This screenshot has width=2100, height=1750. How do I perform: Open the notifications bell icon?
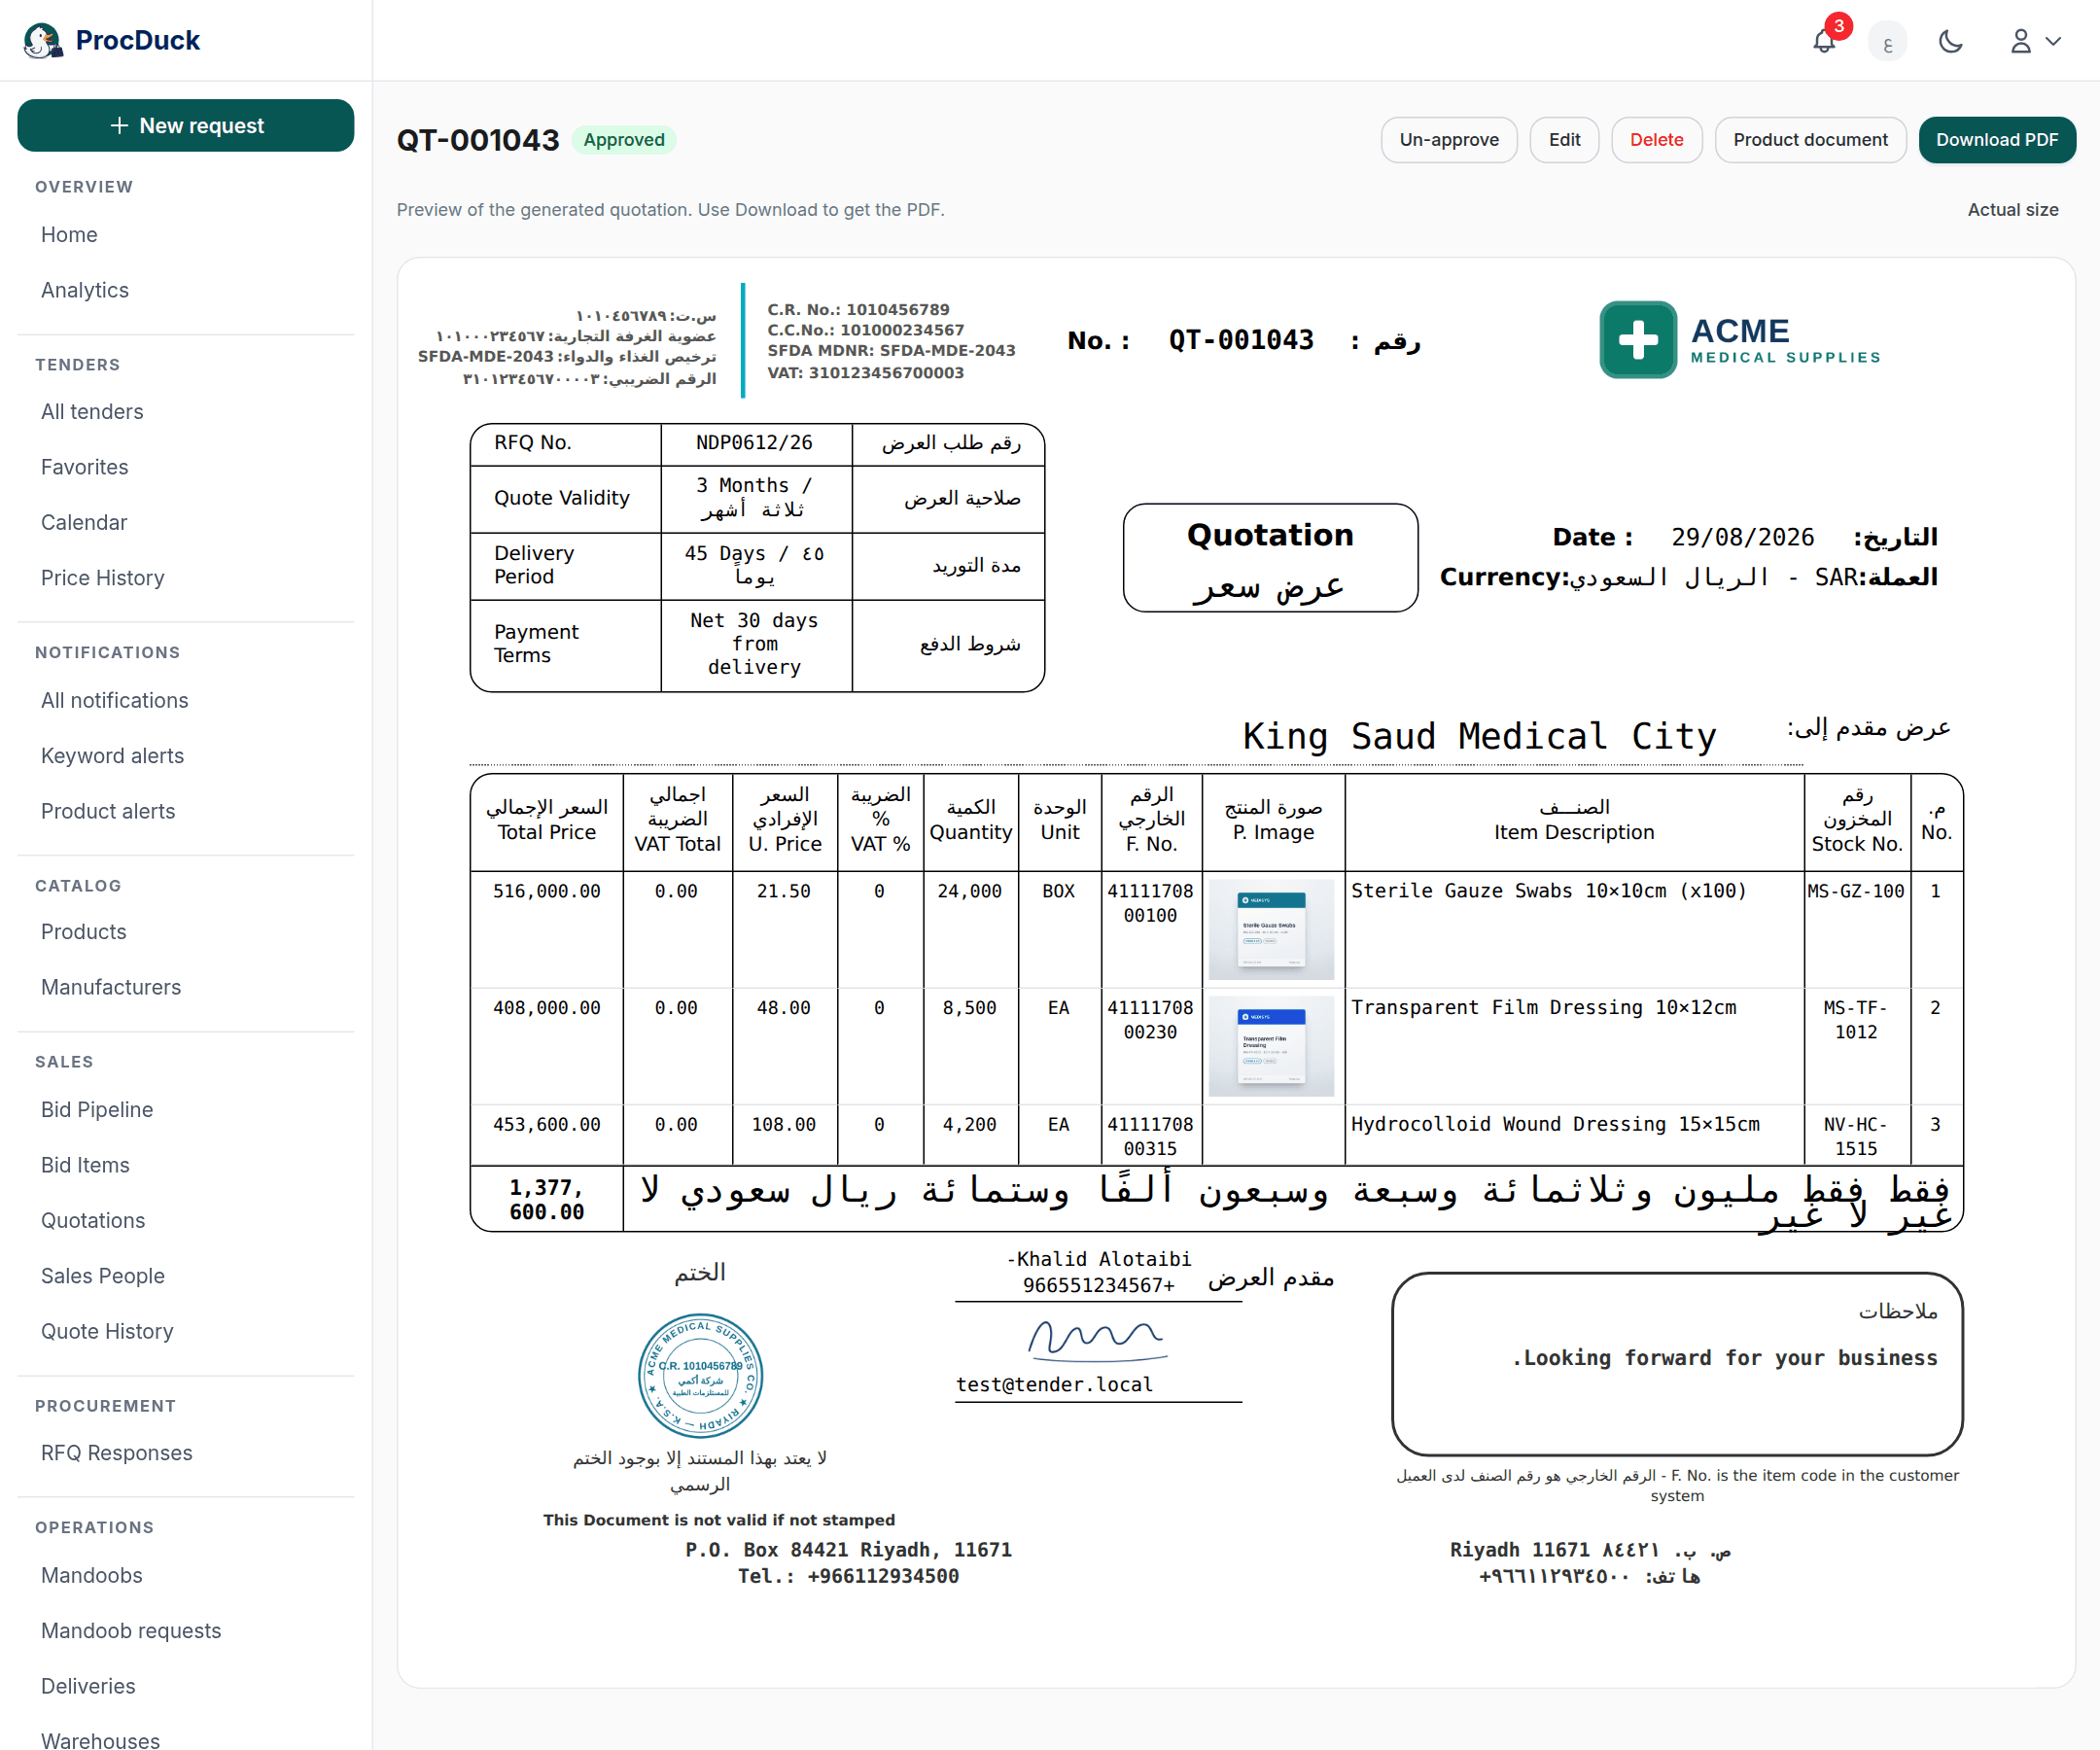pos(1824,41)
